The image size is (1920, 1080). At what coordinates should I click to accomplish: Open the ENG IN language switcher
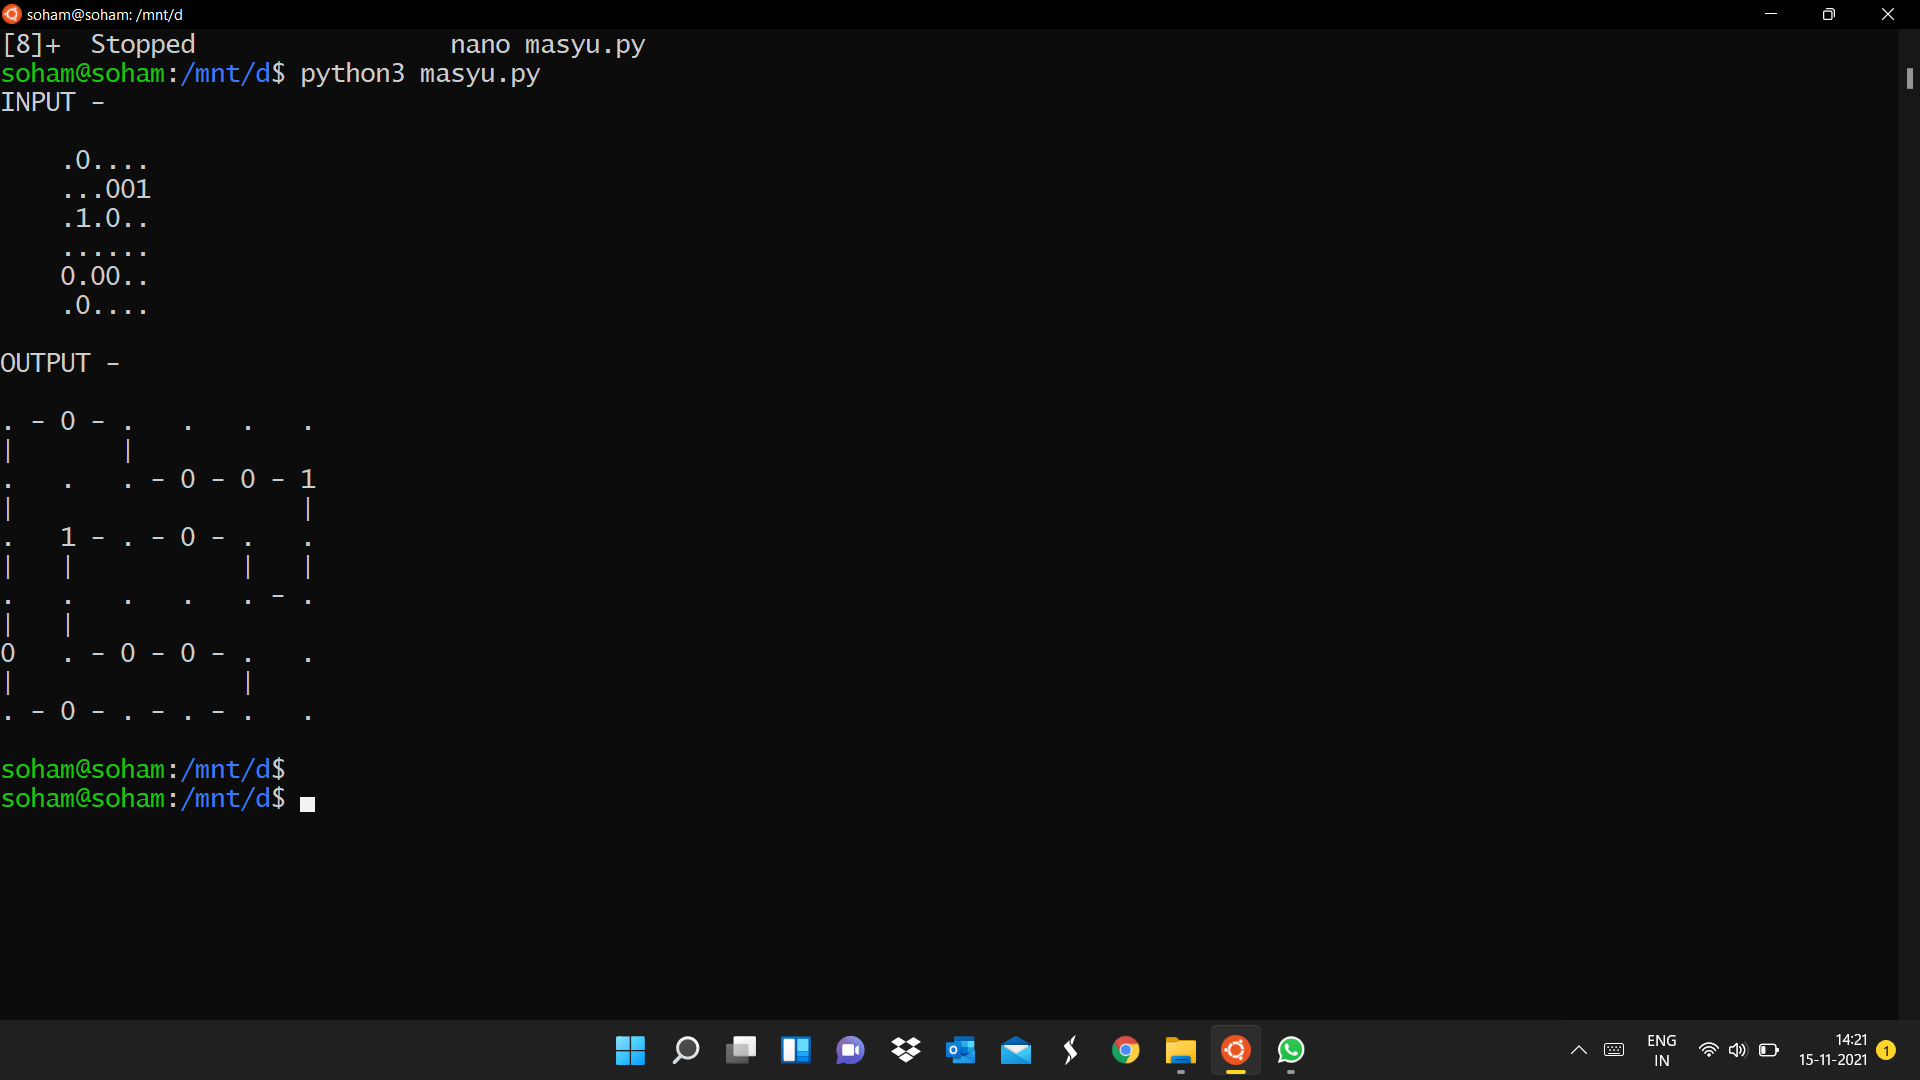point(1660,1050)
